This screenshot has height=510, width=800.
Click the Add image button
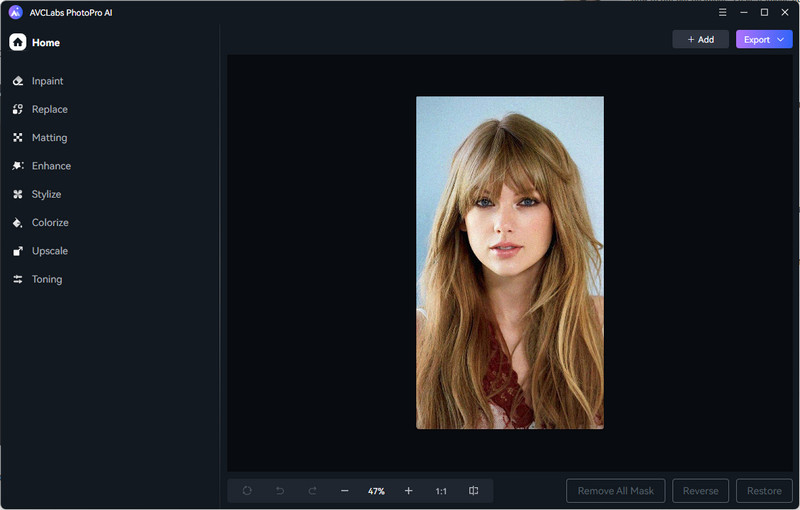click(x=700, y=40)
